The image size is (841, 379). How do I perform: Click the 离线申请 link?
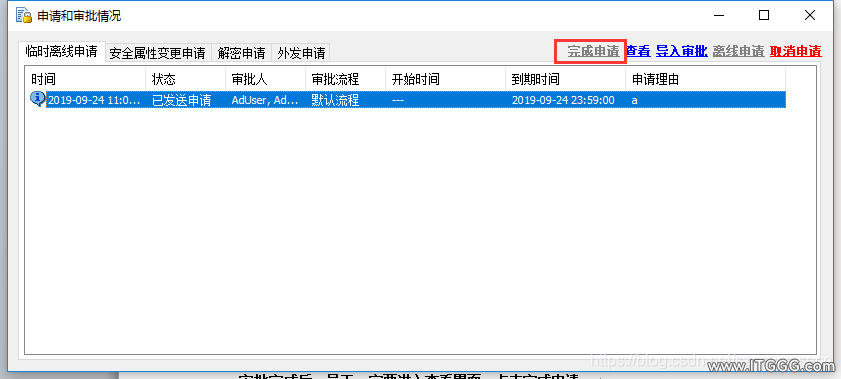pos(739,51)
